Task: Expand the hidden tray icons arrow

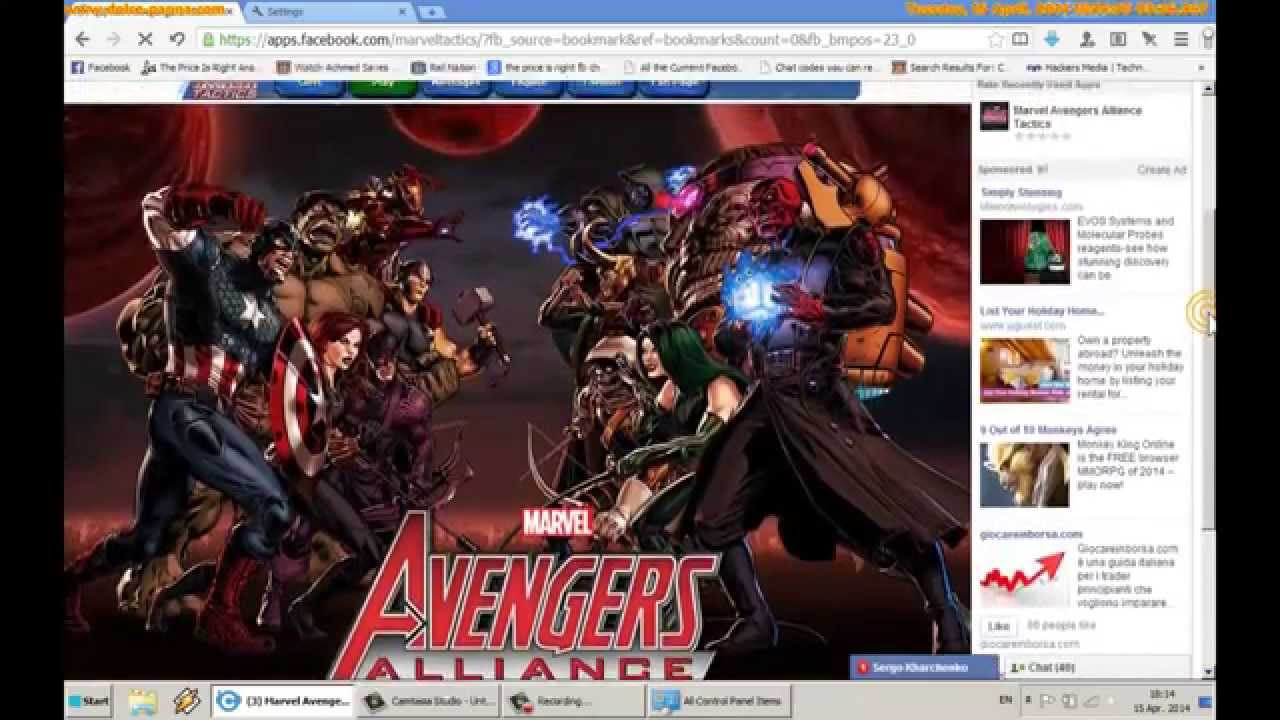Action: click(1029, 700)
